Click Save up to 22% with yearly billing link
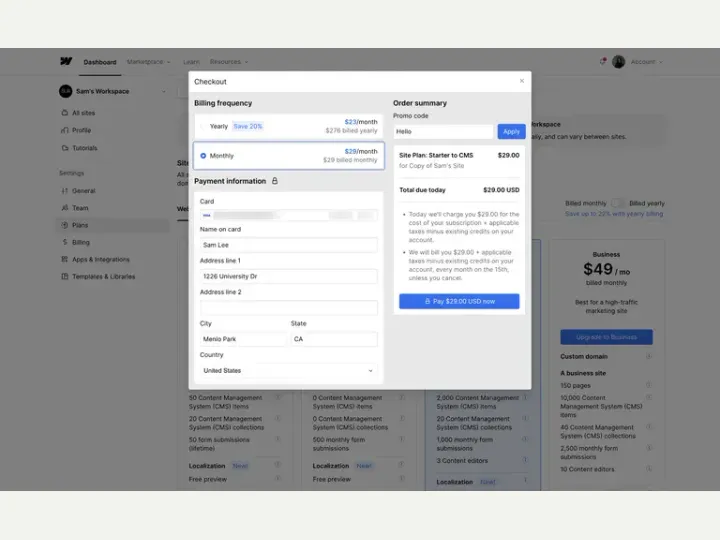720x540 pixels. pos(614,214)
